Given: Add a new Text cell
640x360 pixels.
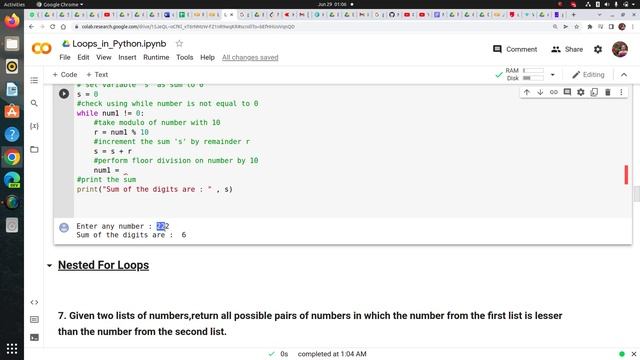Looking at the screenshot, I should click(x=97, y=75).
